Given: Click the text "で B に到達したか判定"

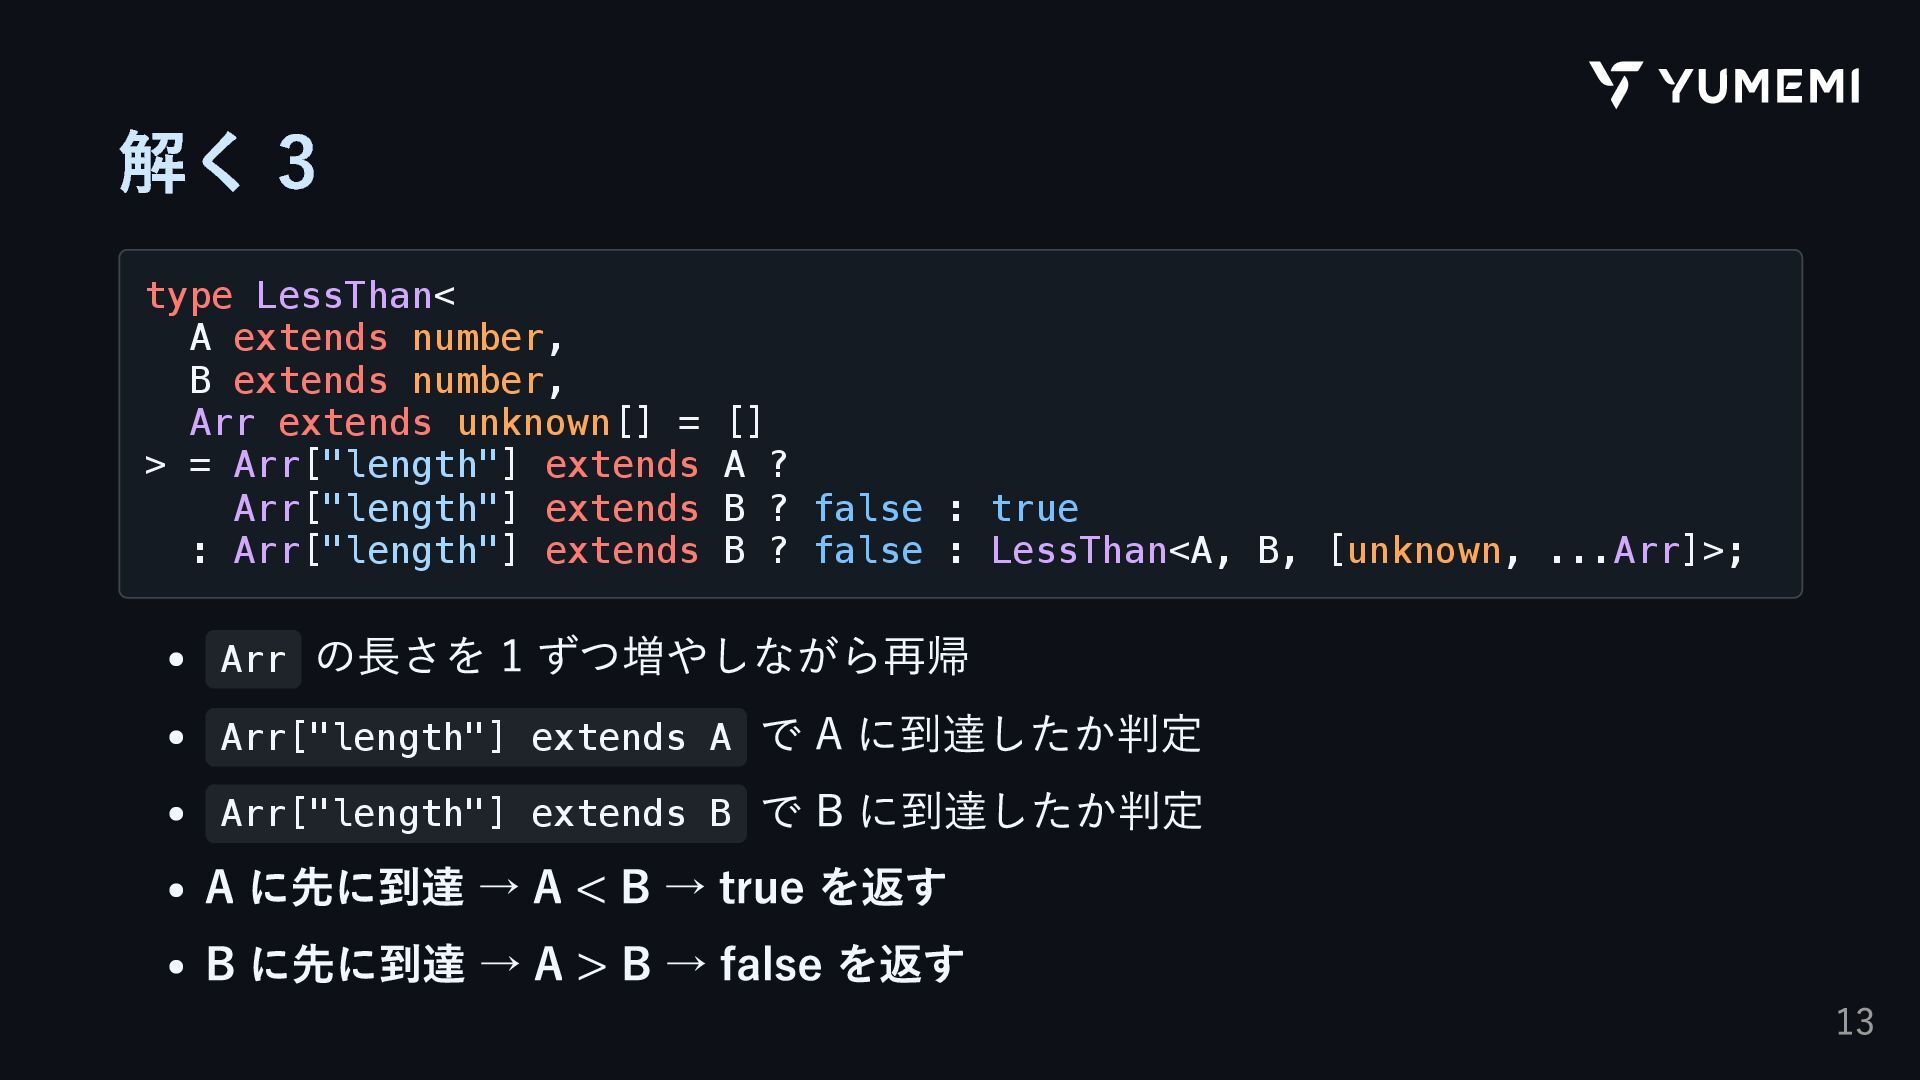Looking at the screenshot, I should tap(981, 811).
